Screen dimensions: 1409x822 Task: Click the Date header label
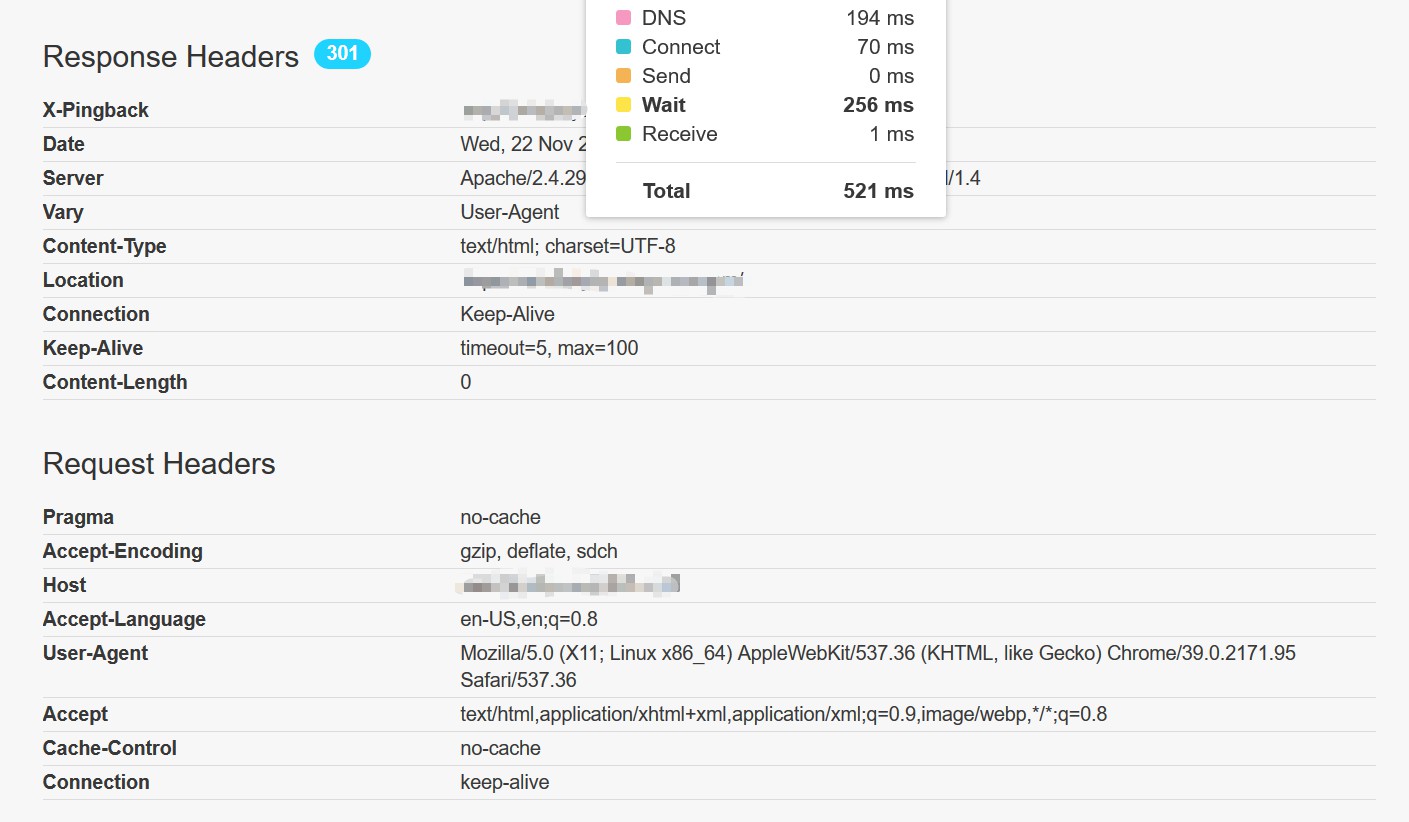click(64, 144)
